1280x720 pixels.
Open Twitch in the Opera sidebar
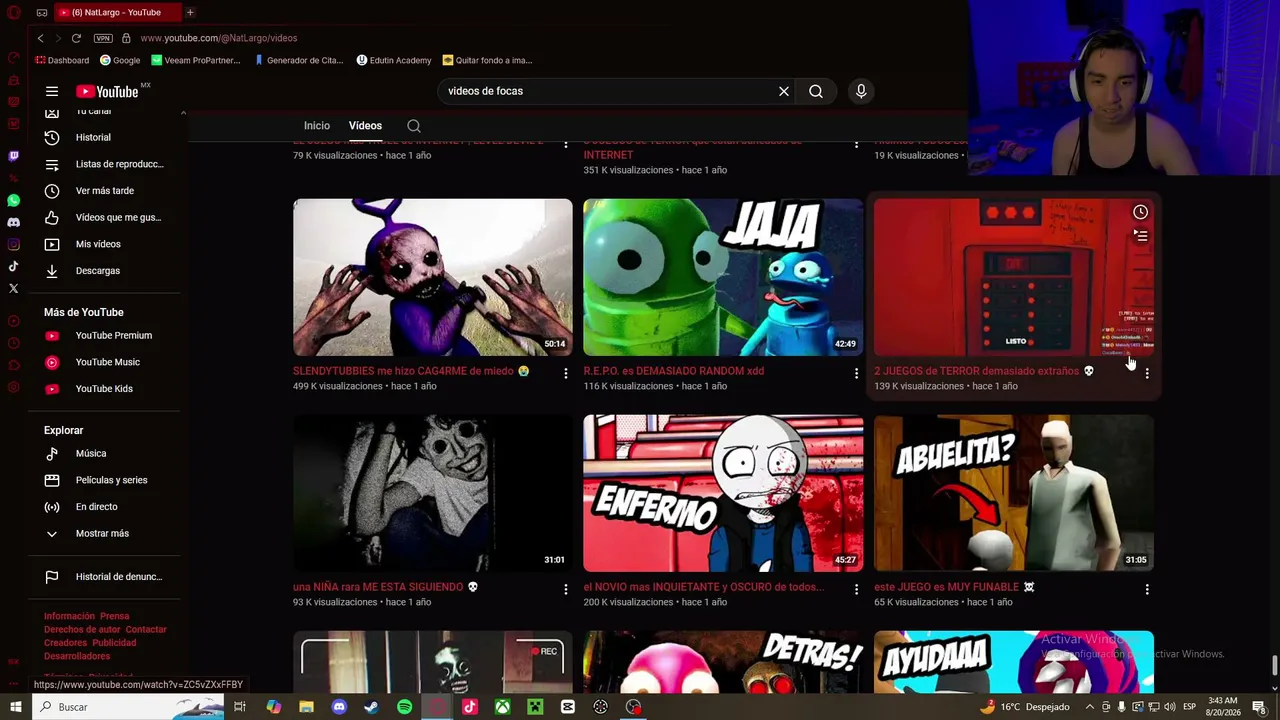(13, 156)
